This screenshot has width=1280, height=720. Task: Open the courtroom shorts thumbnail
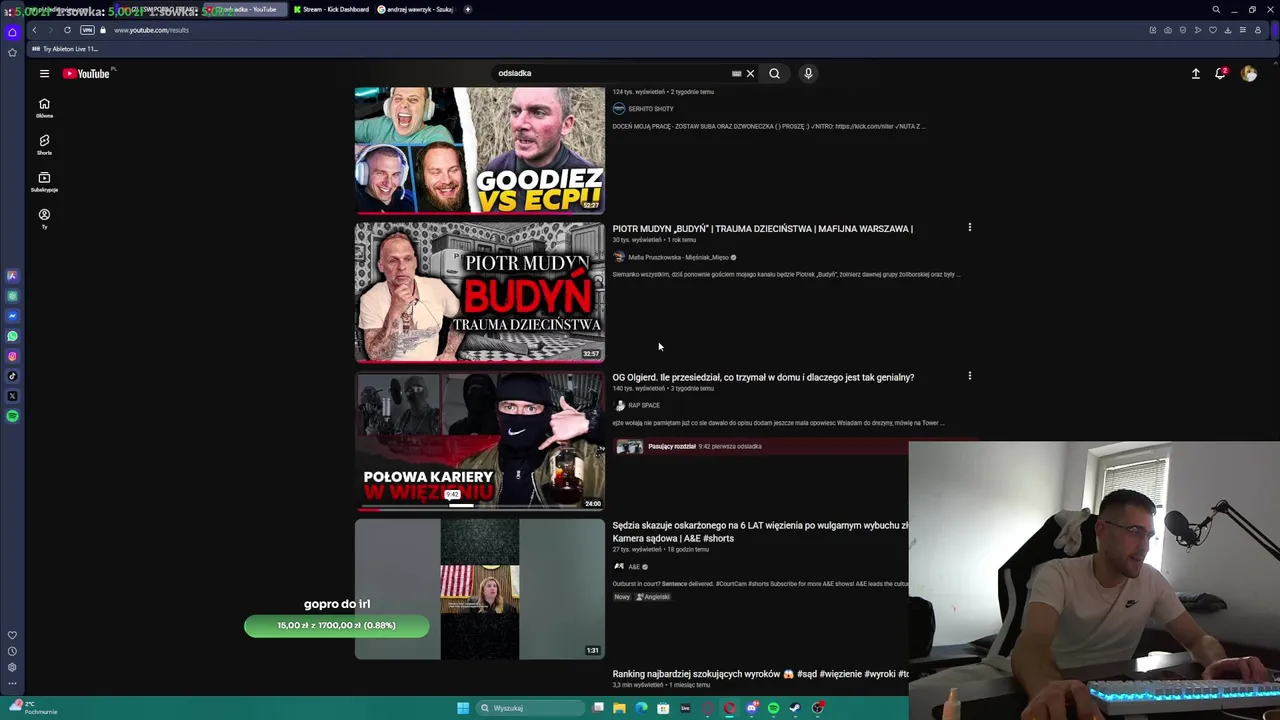[x=480, y=589]
